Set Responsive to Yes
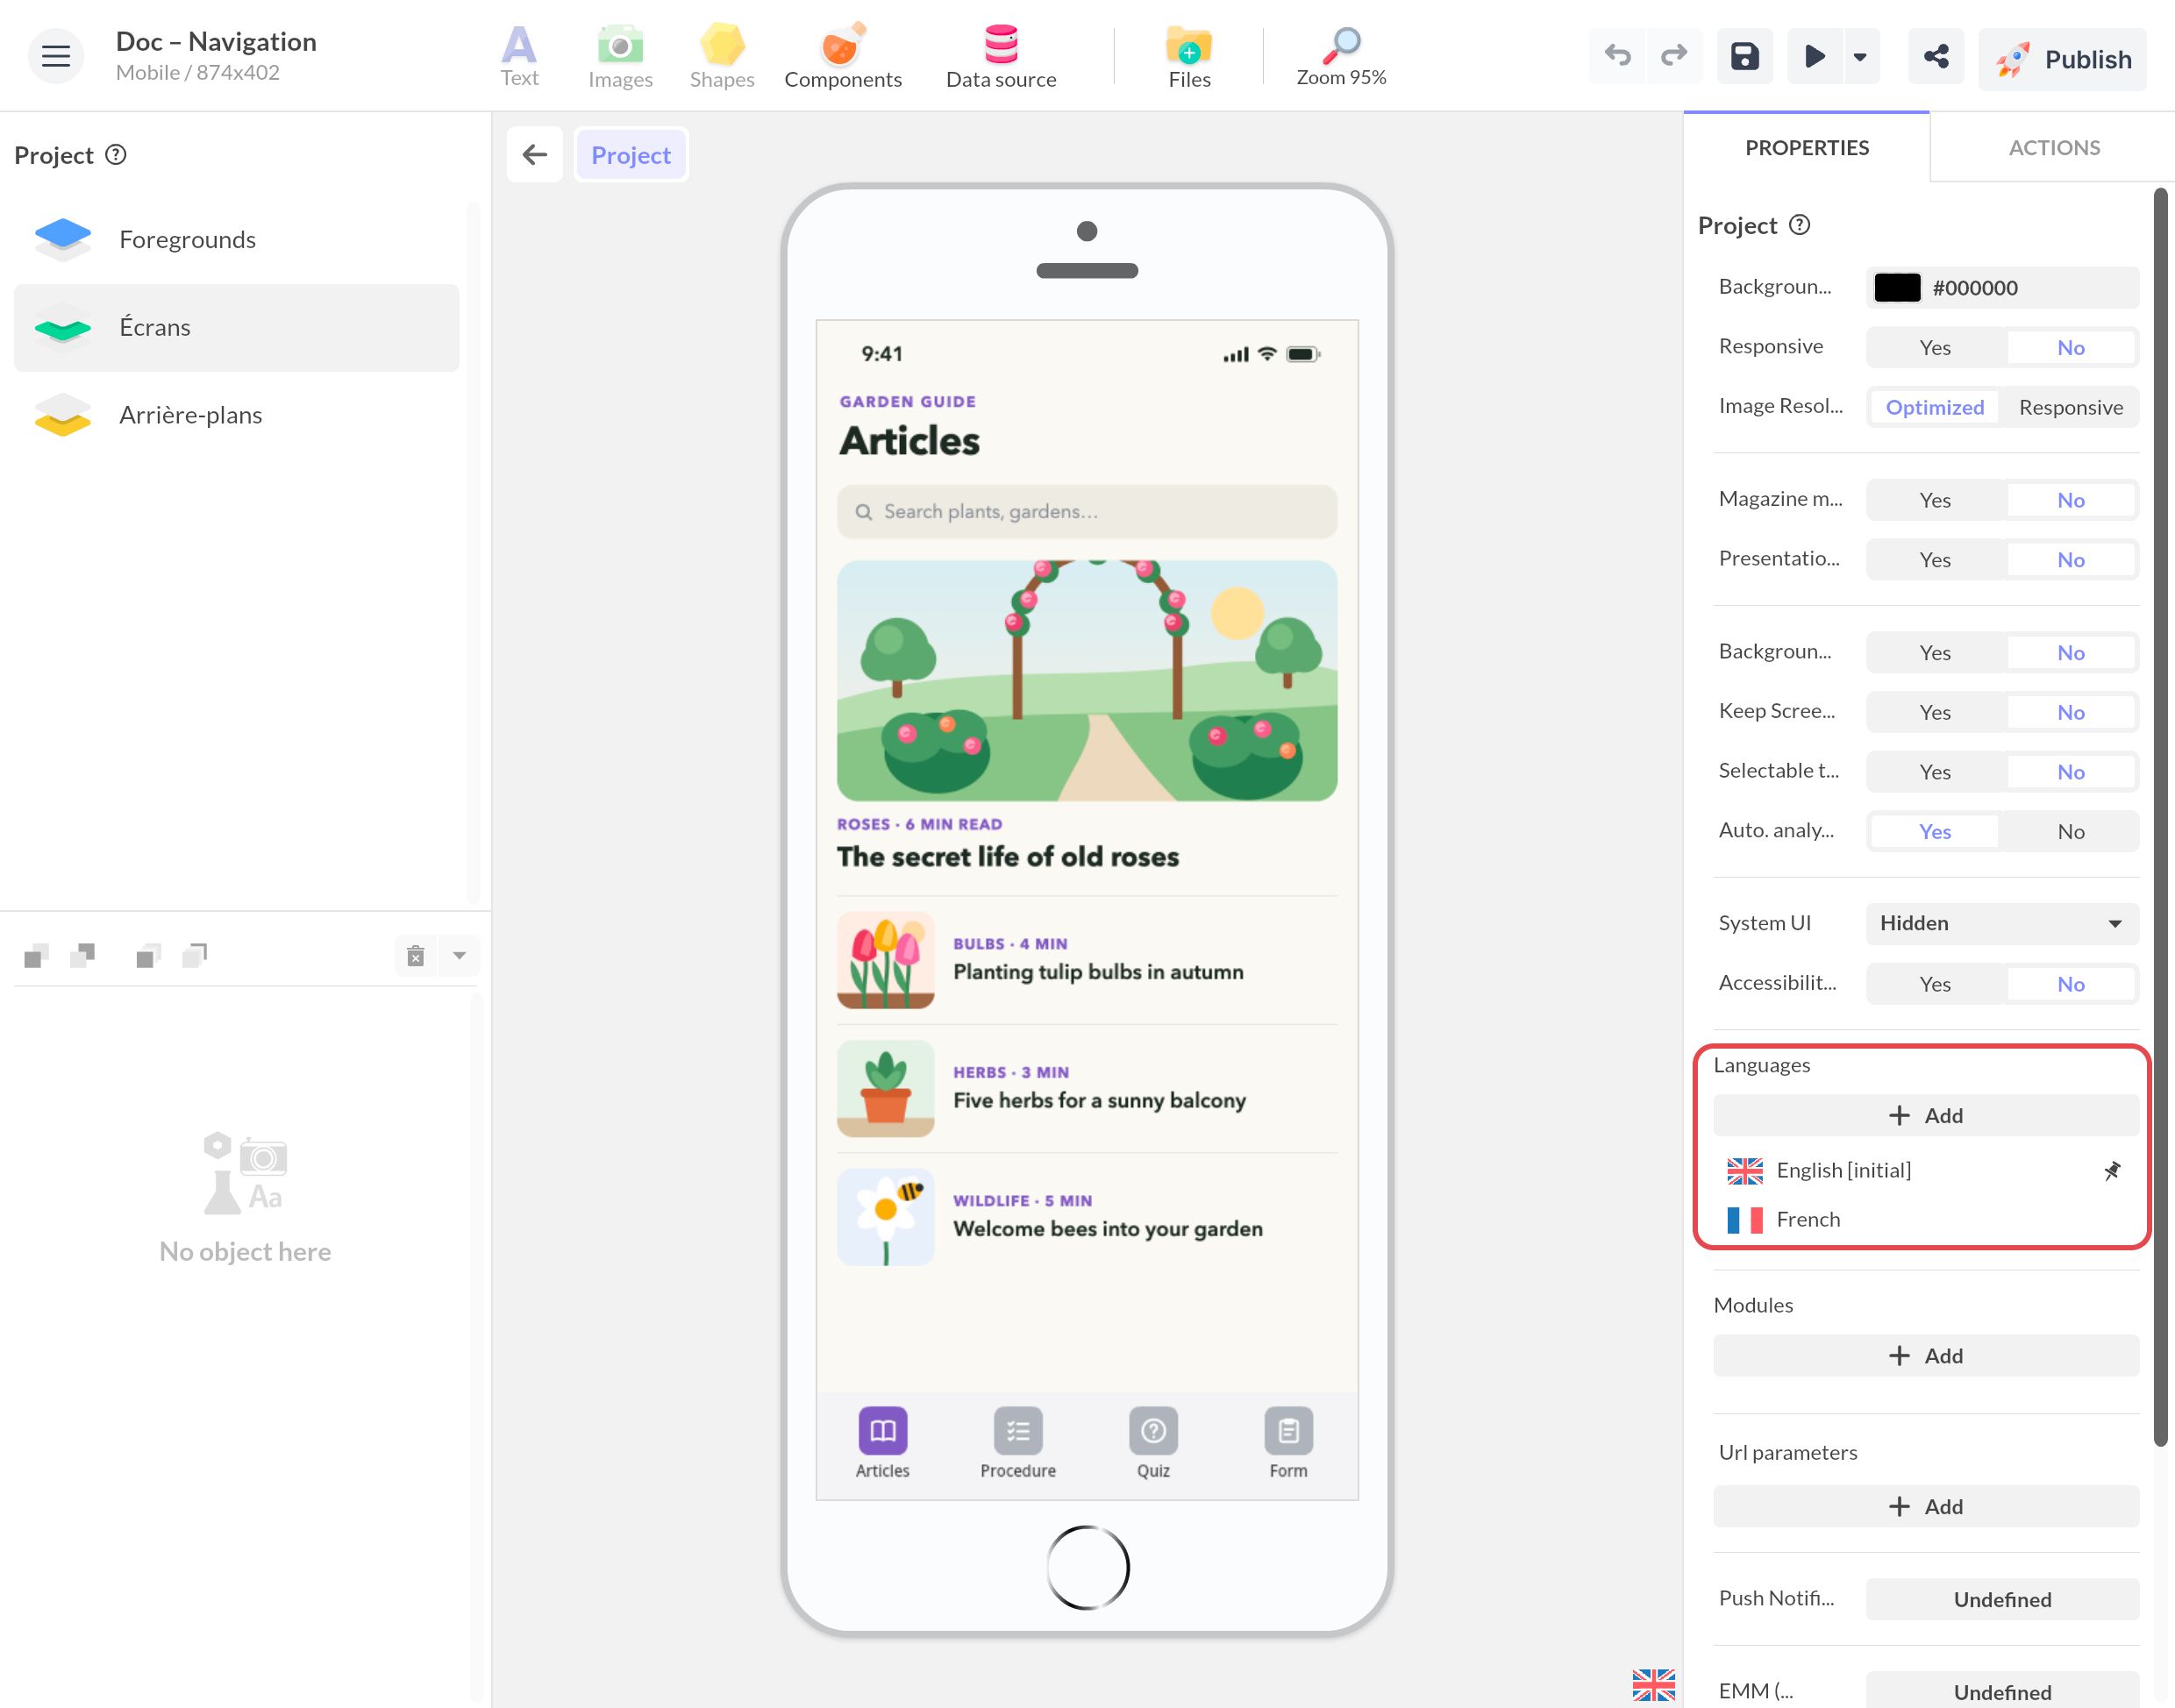 pos(1935,348)
